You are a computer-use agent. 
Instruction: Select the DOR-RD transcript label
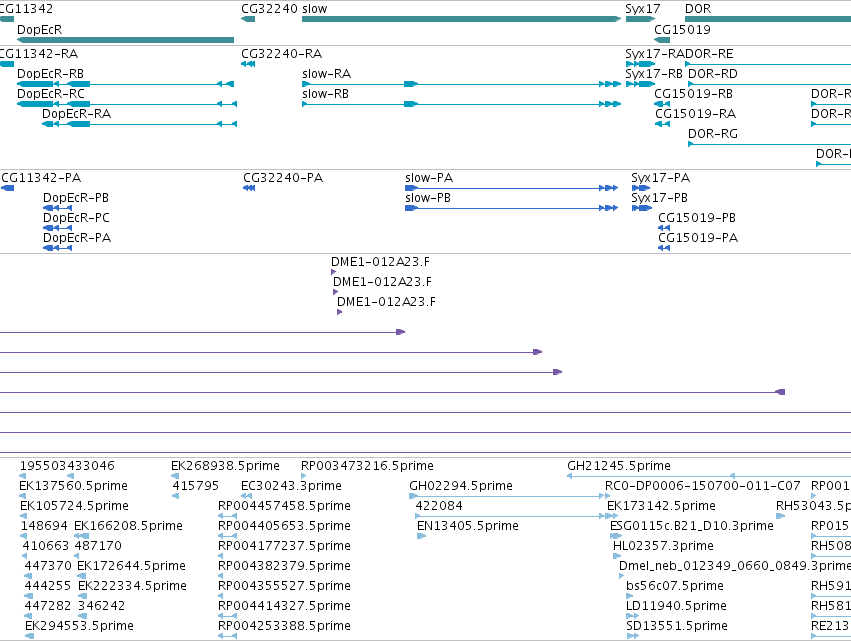pyautogui.click(x=713, y=74)
